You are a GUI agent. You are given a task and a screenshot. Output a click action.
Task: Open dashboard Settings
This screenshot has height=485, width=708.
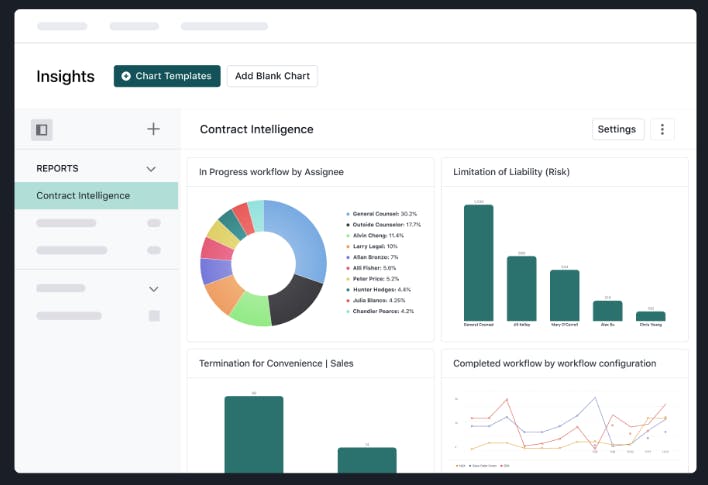(618, 129)
